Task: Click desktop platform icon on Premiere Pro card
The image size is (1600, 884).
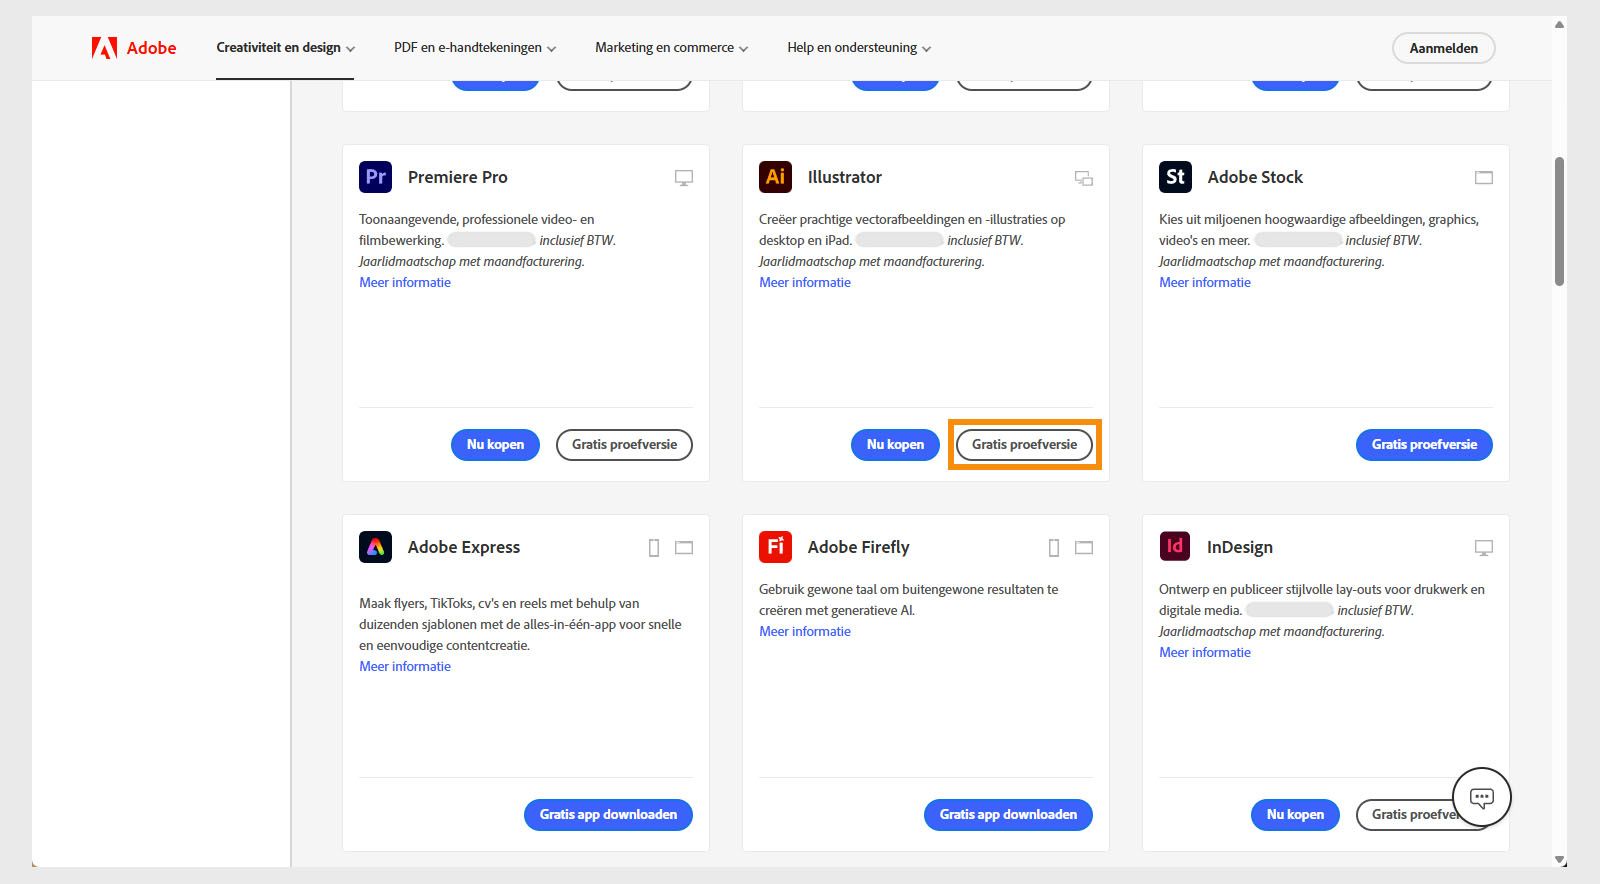Action: click(x=684, y=178)
